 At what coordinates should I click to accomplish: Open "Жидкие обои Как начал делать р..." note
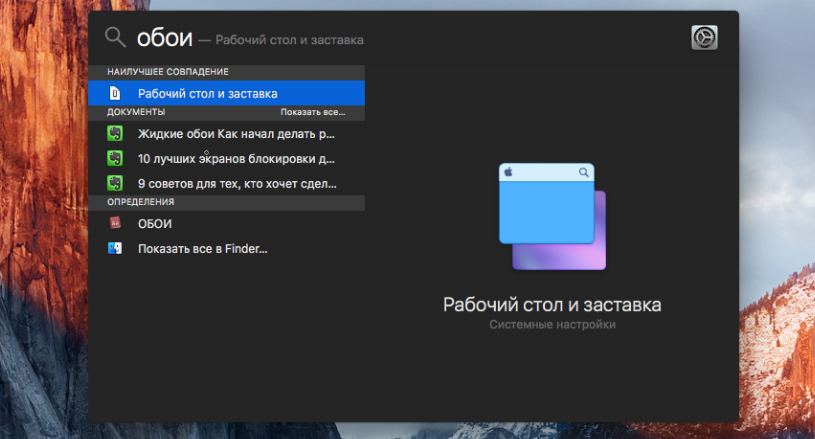click(227, 134)
